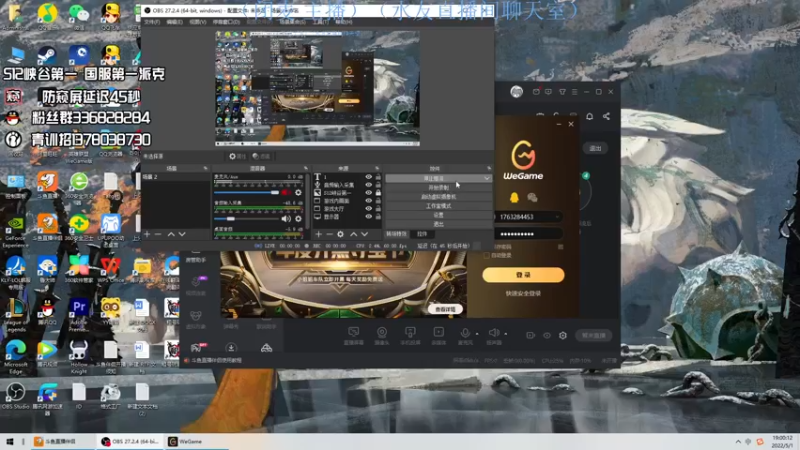
Task: Open the settings gear in Douyu streaming toolbar
Action: click(x=563, y=335)
